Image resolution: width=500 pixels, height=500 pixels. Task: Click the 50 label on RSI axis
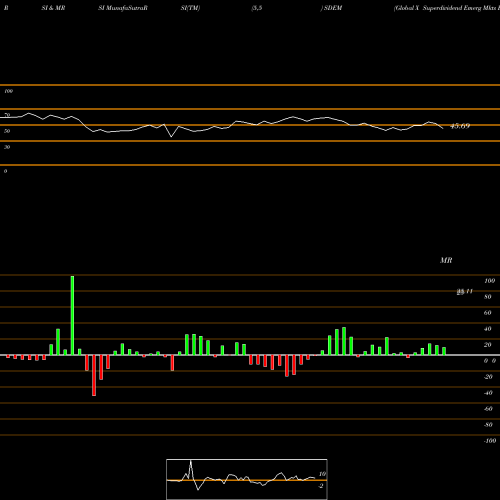pyautogui.click(x=7, y=131)
